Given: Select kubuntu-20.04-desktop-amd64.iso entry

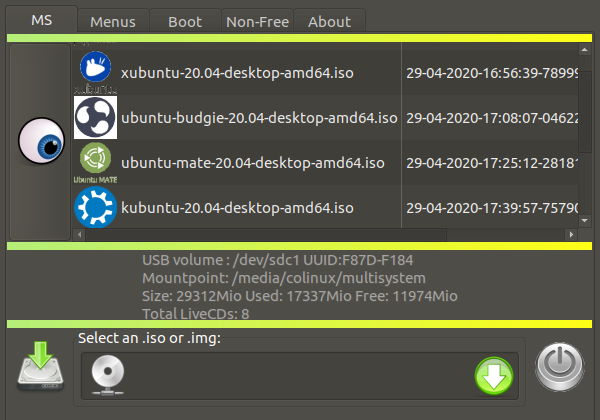Looking at the screenshot, I should click(237, 208).
